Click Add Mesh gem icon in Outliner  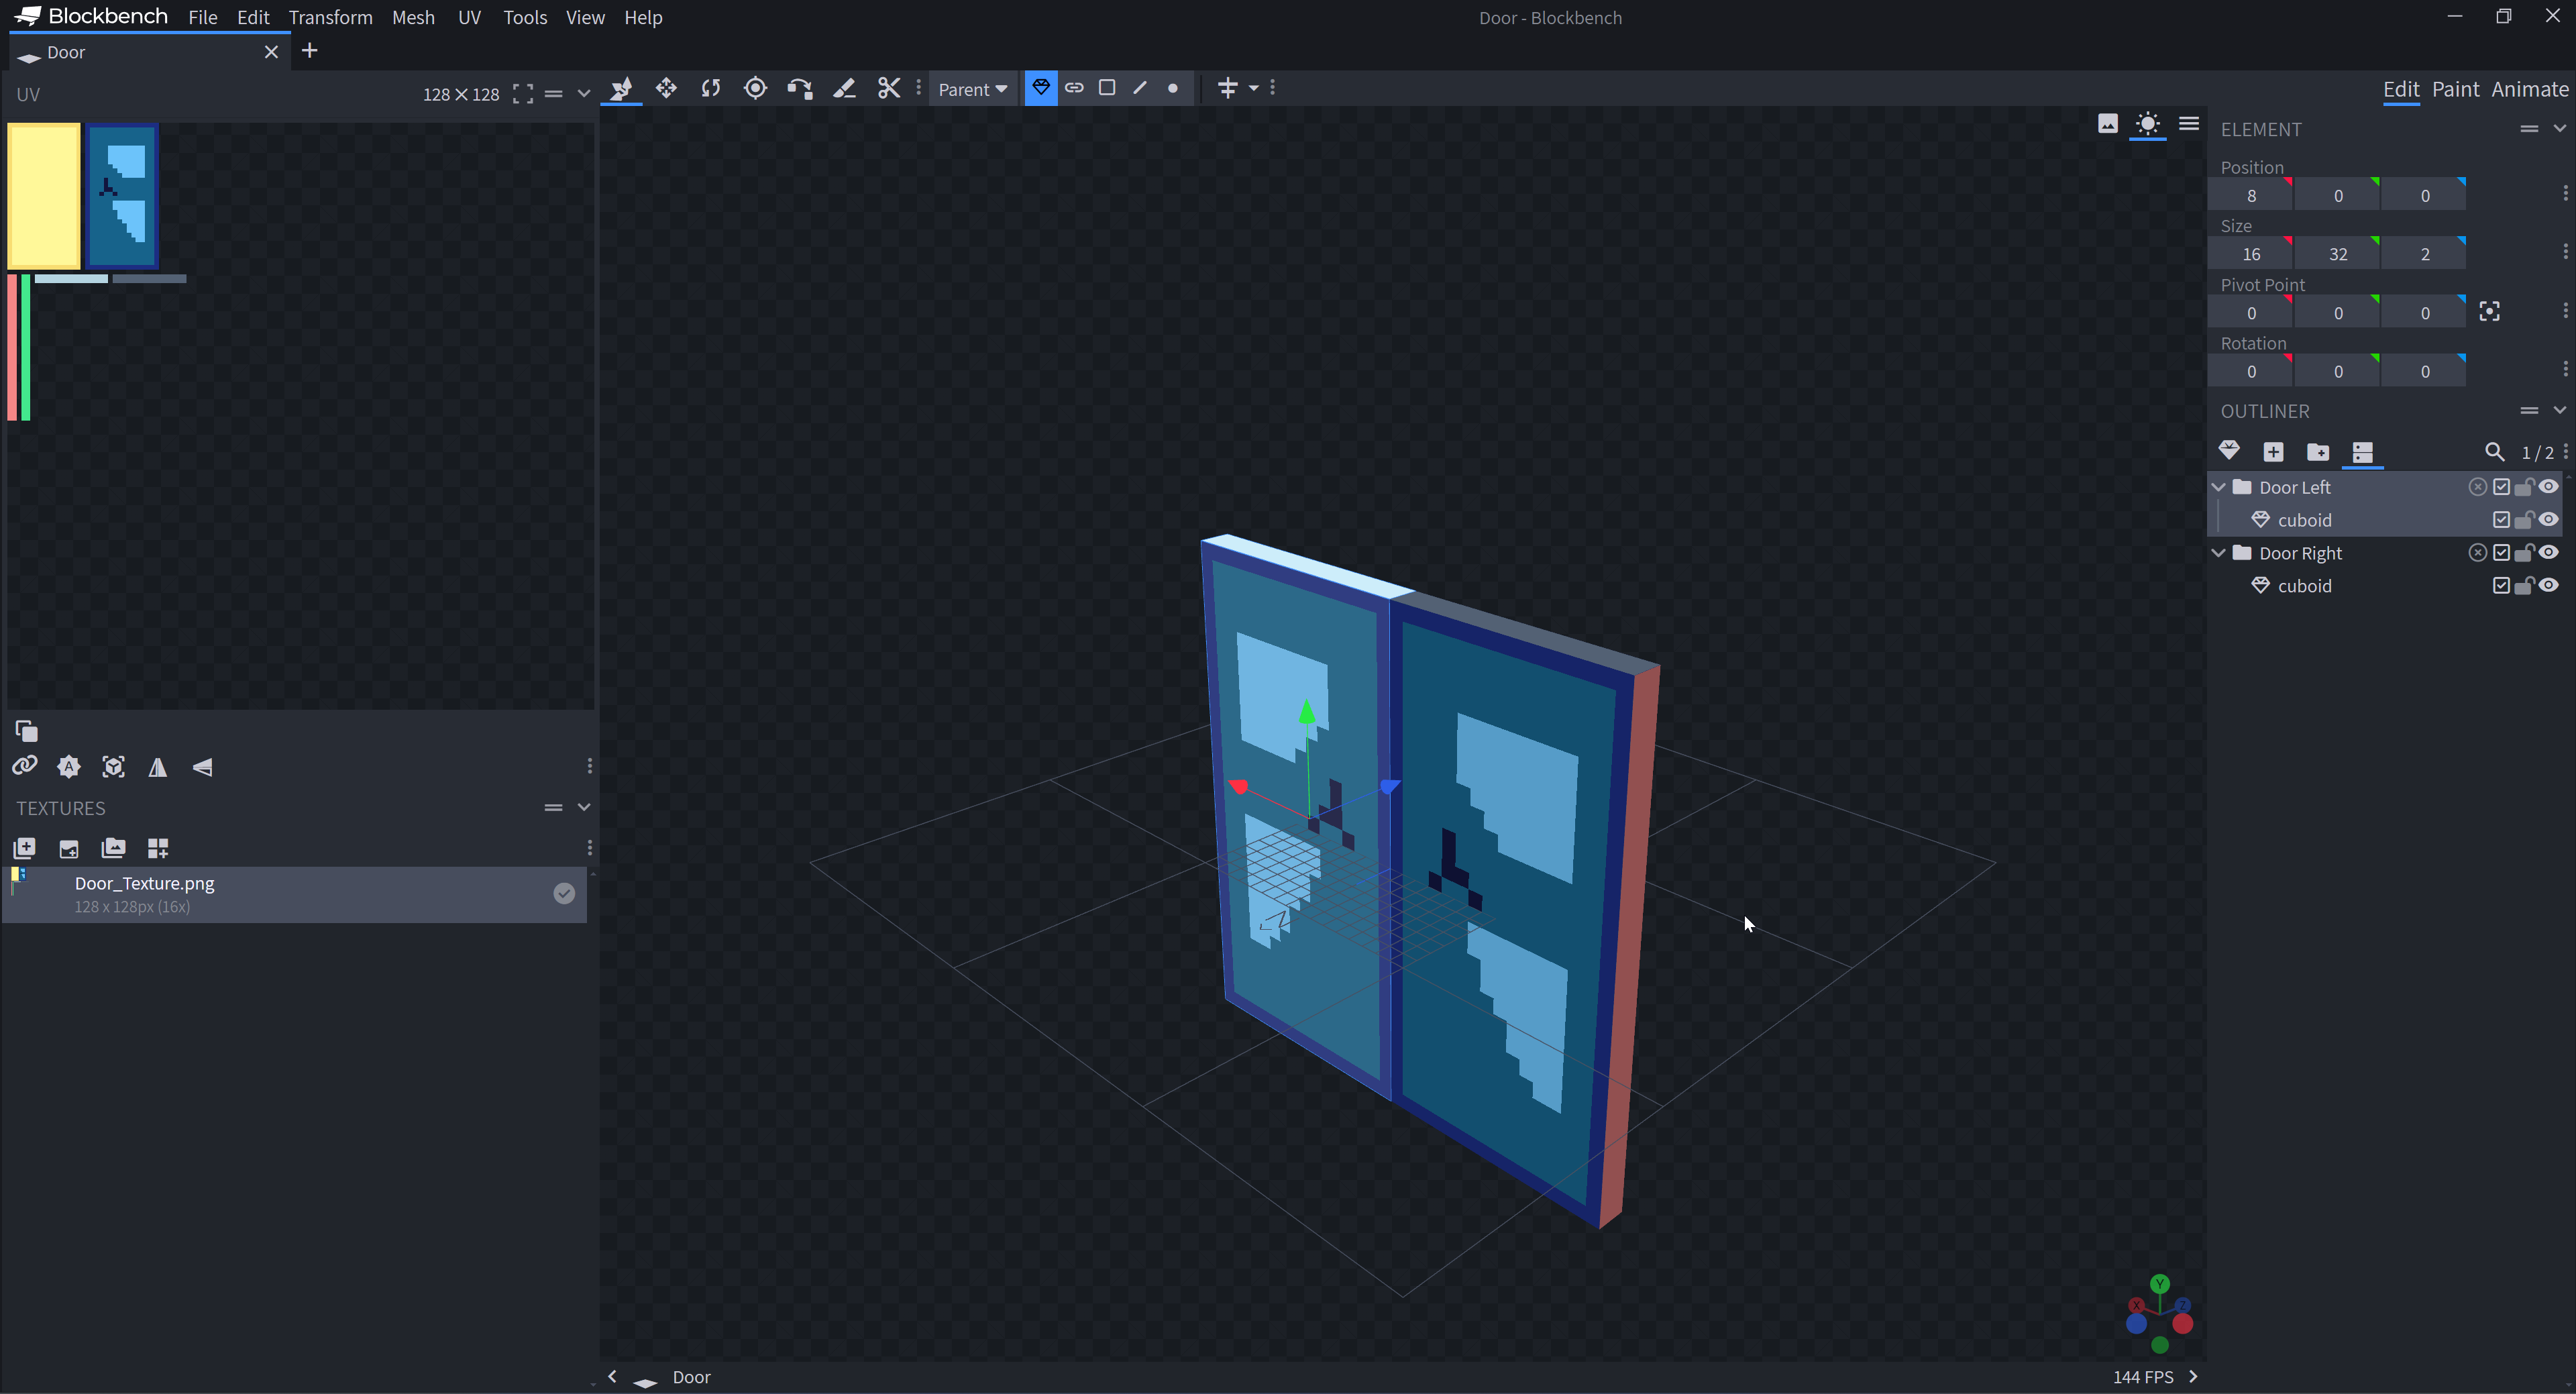pyautogui.click(x=2229, y=451)
